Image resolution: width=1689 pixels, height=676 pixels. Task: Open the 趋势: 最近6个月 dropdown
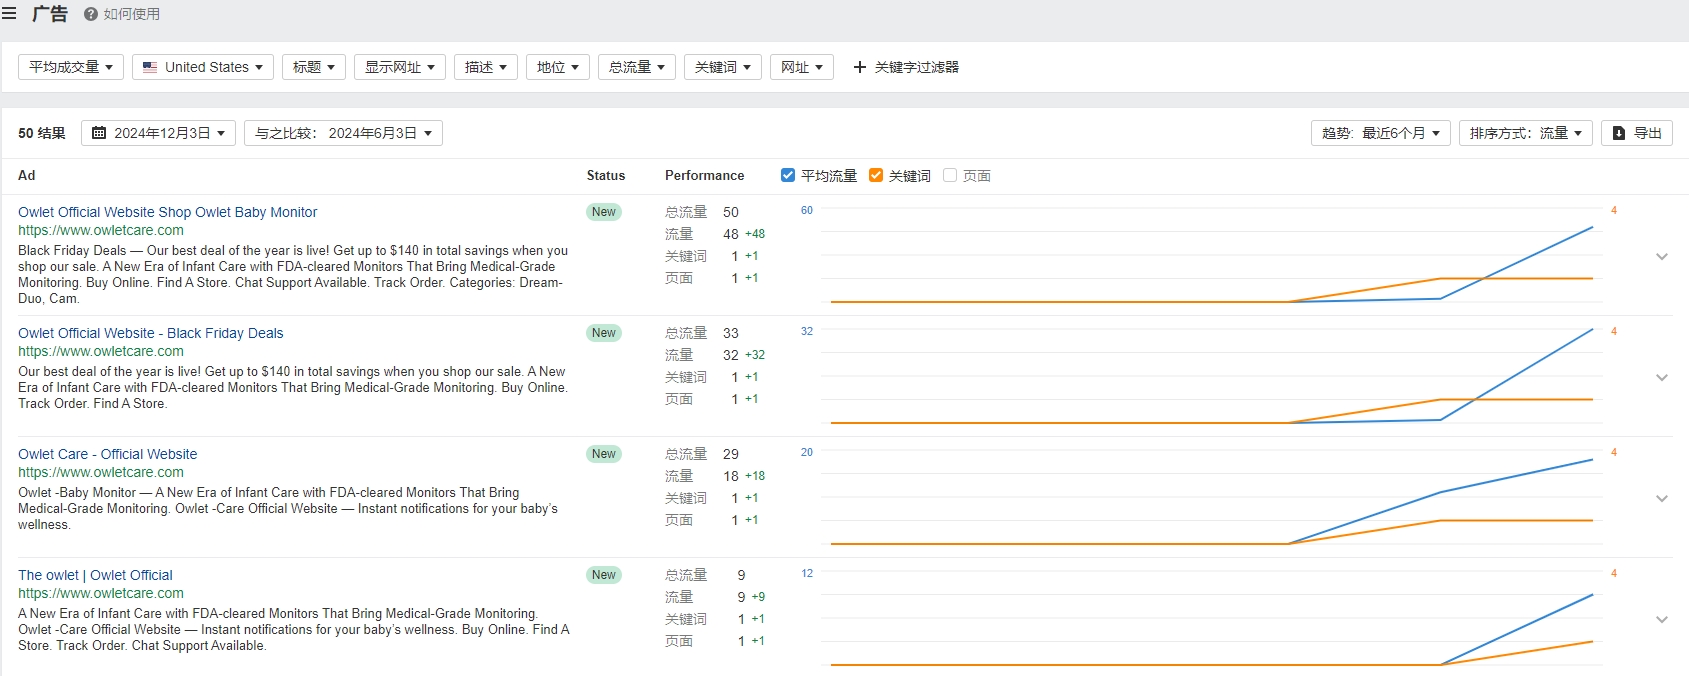tap(1381, 133)
